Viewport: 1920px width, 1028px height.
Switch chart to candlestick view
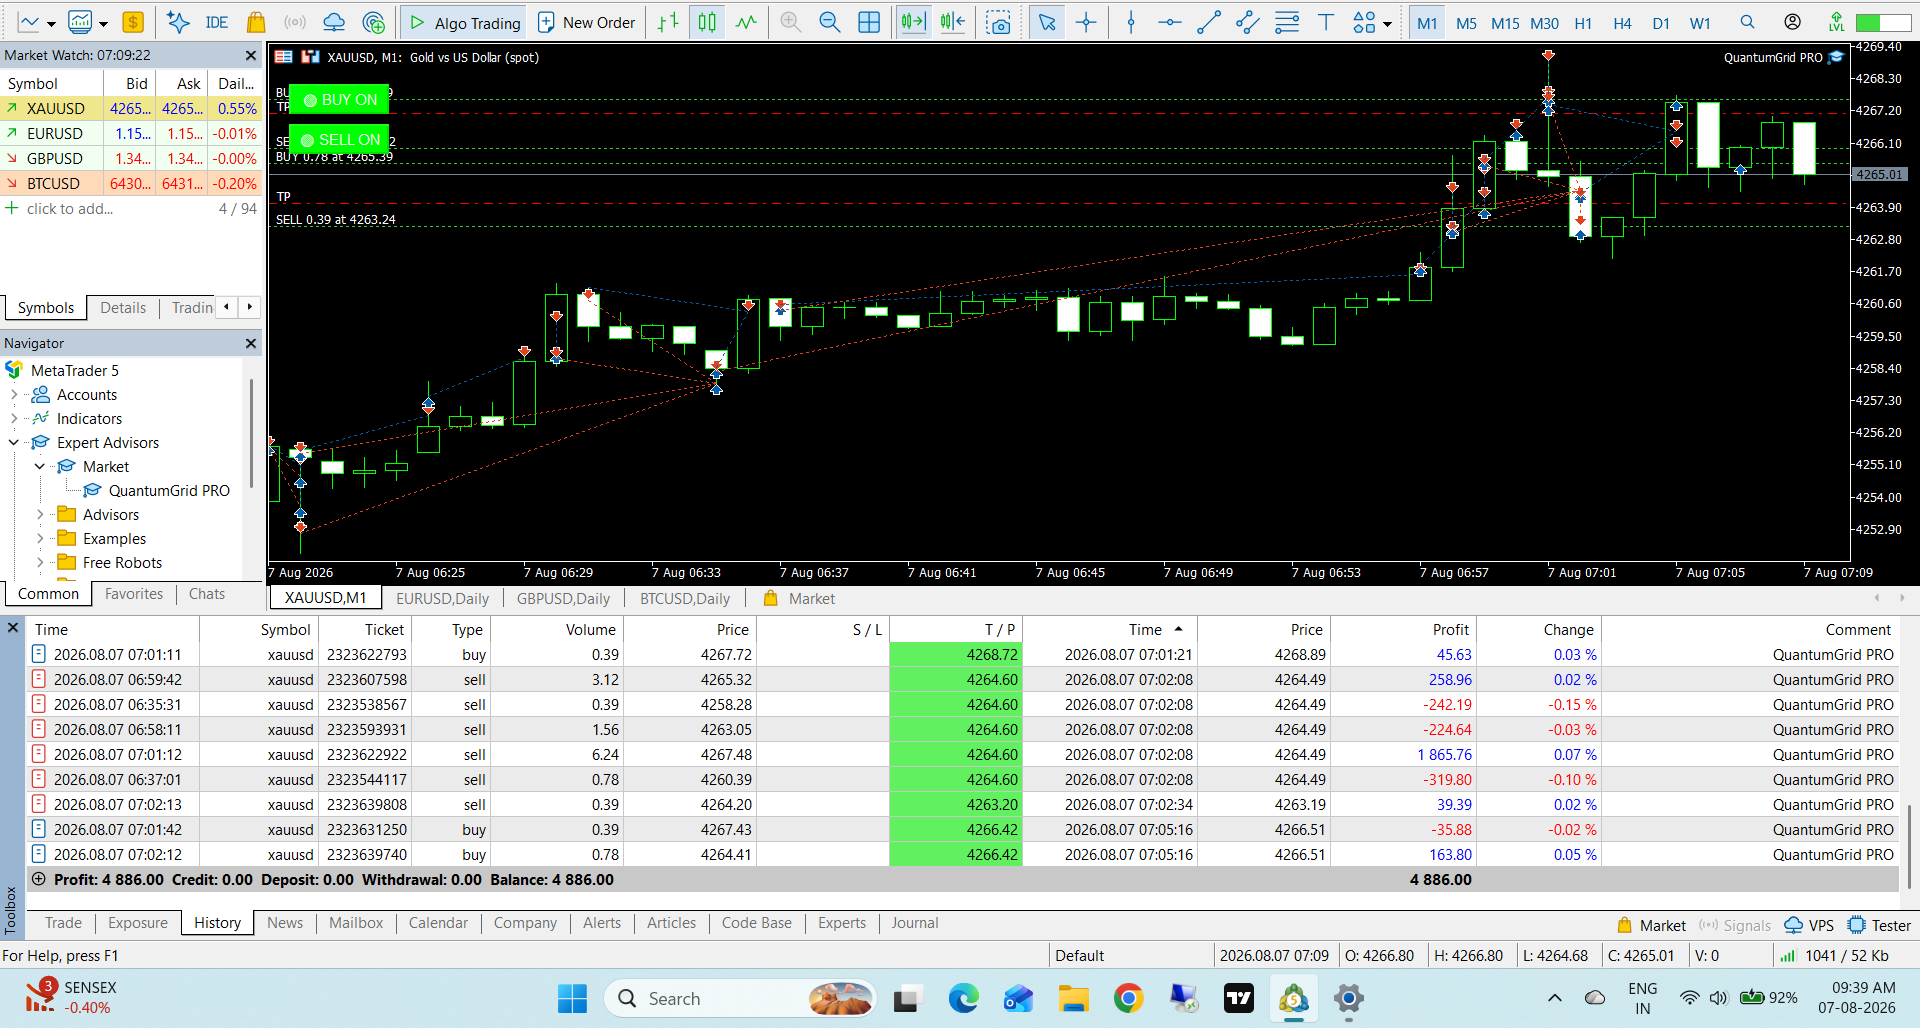707,22
